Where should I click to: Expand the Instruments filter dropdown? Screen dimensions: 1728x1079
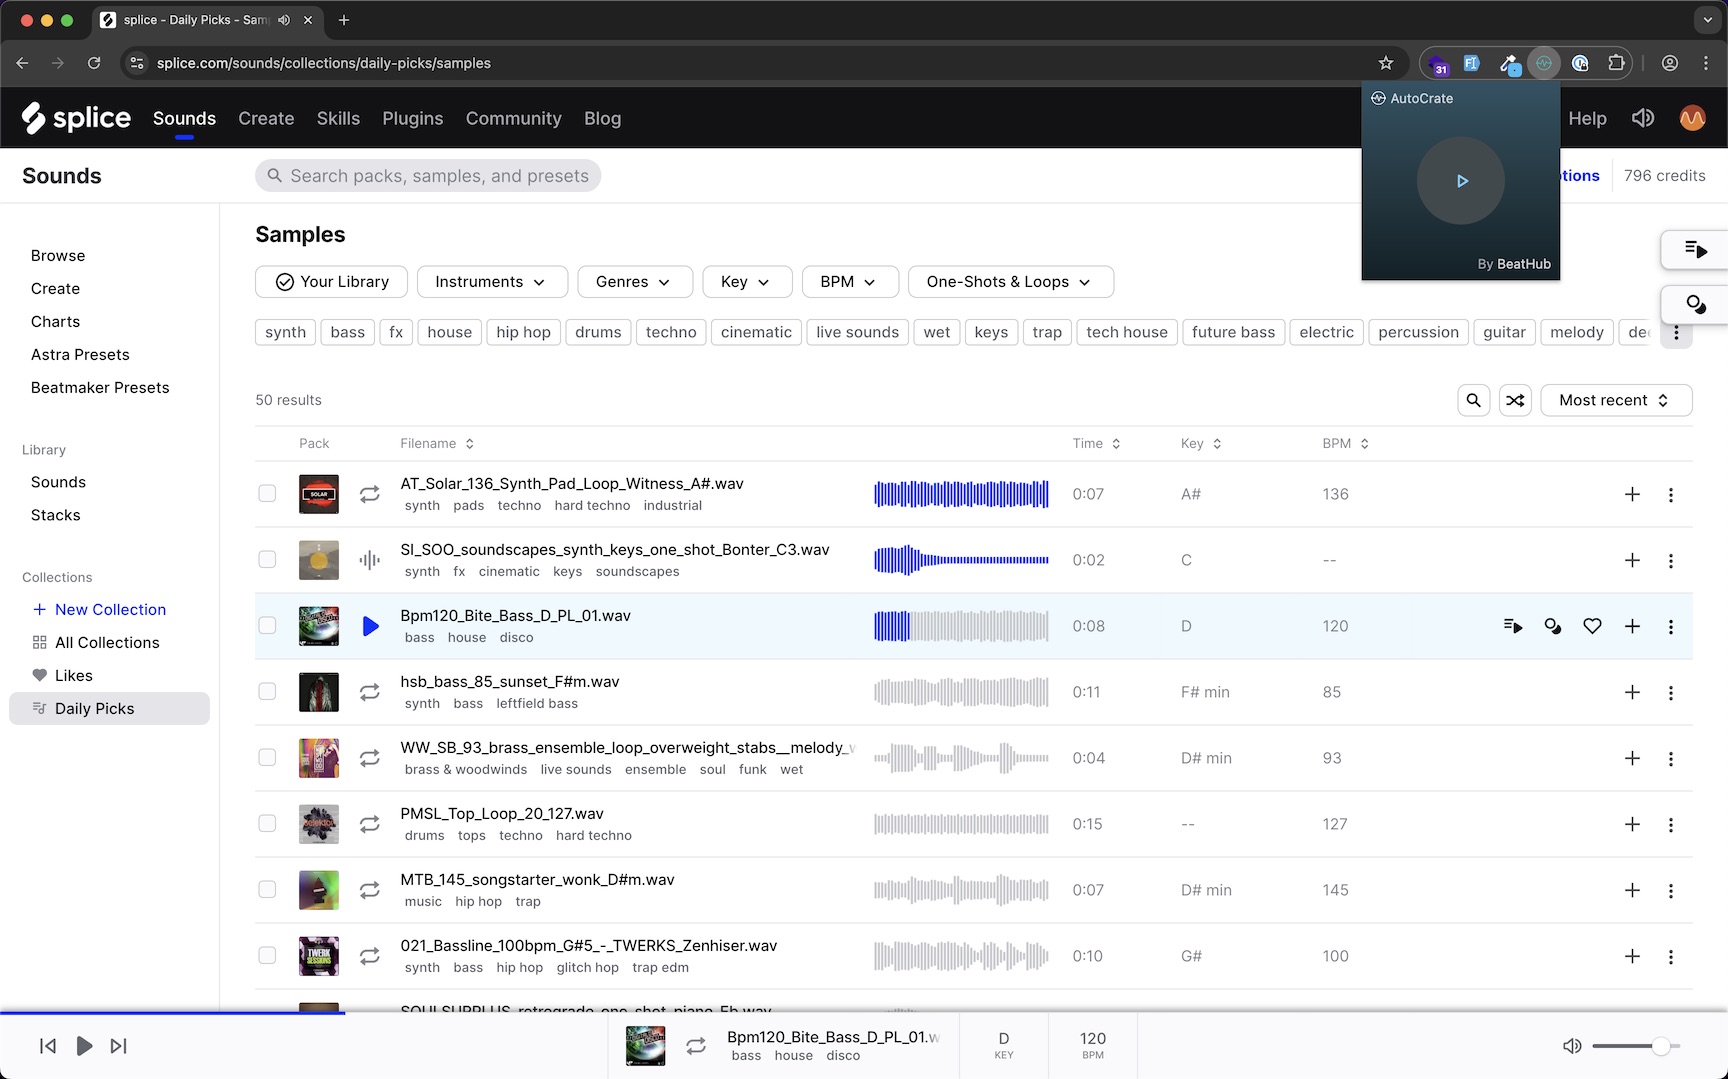coord(492,282)
